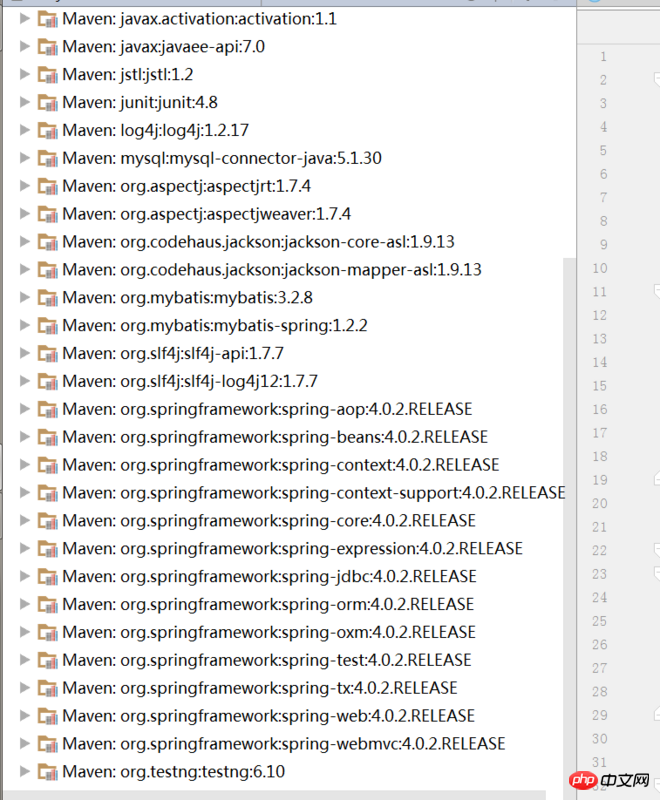Click library icon for spring-context-support:4.0.2.RELEASE
This screenshot has height=800, width=660.
(47, 493)
